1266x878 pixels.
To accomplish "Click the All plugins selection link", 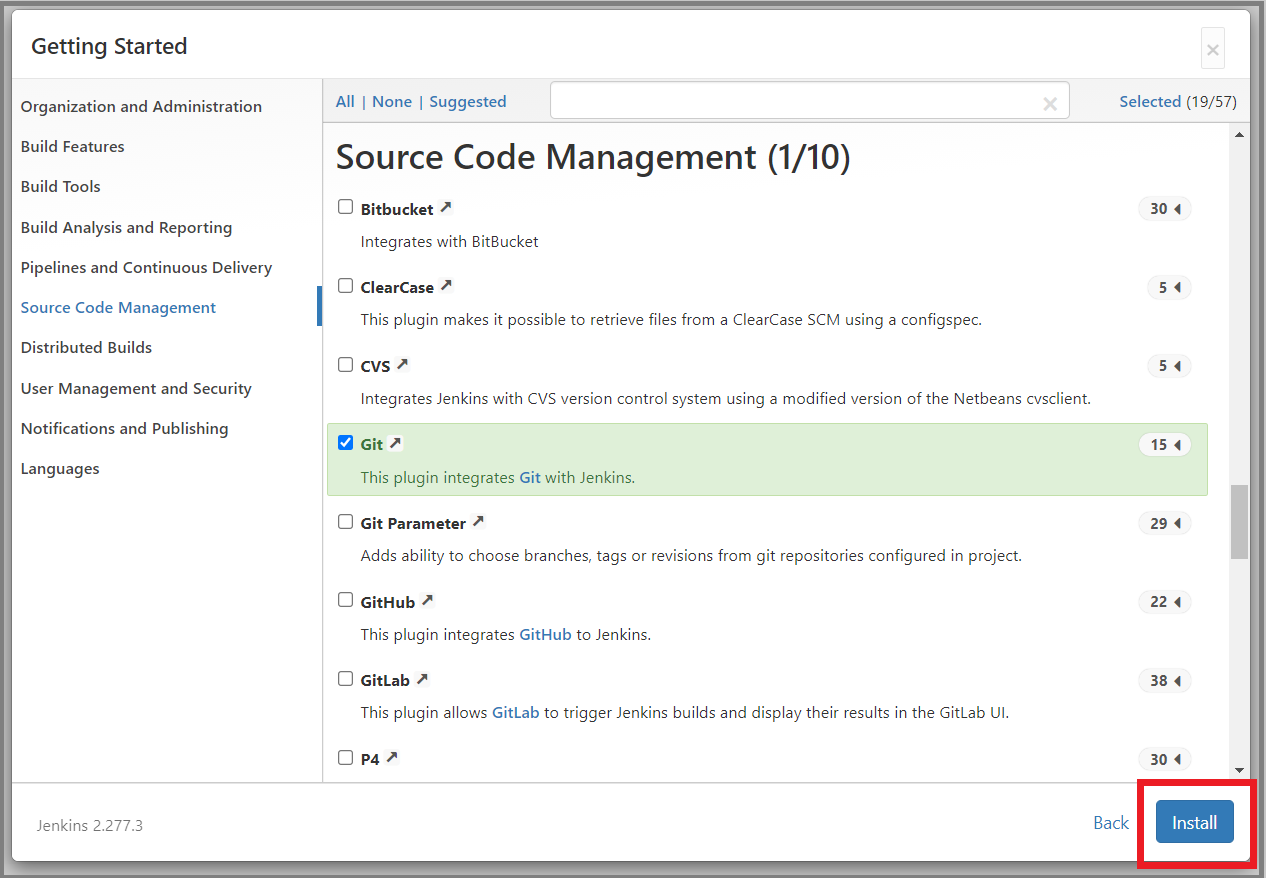I will click(x=345, y=101).
